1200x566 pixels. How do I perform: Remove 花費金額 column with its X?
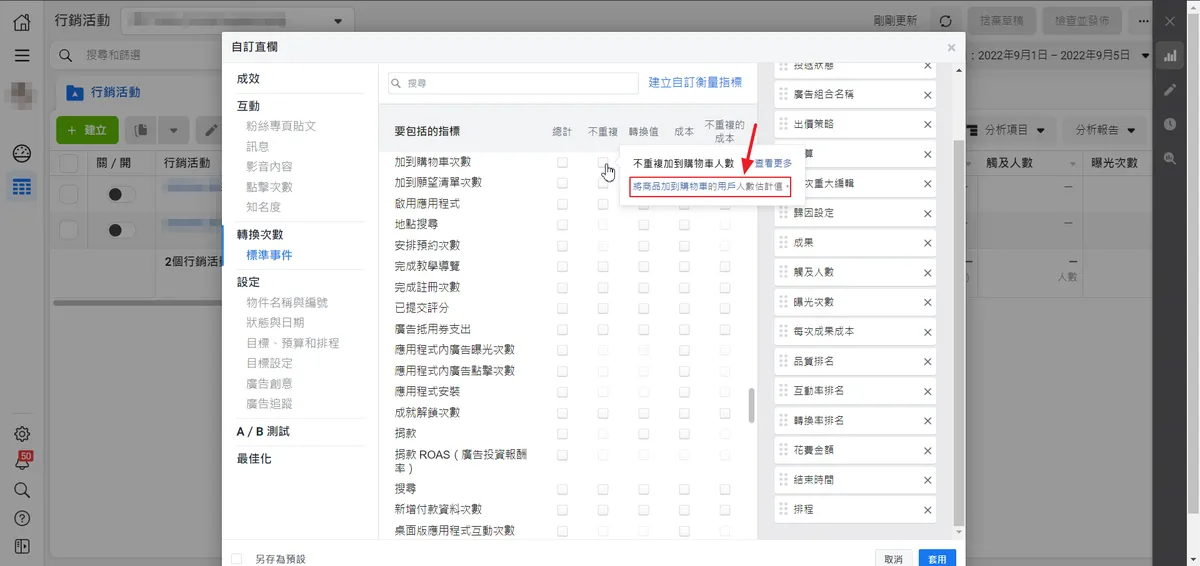pos(927,450)
